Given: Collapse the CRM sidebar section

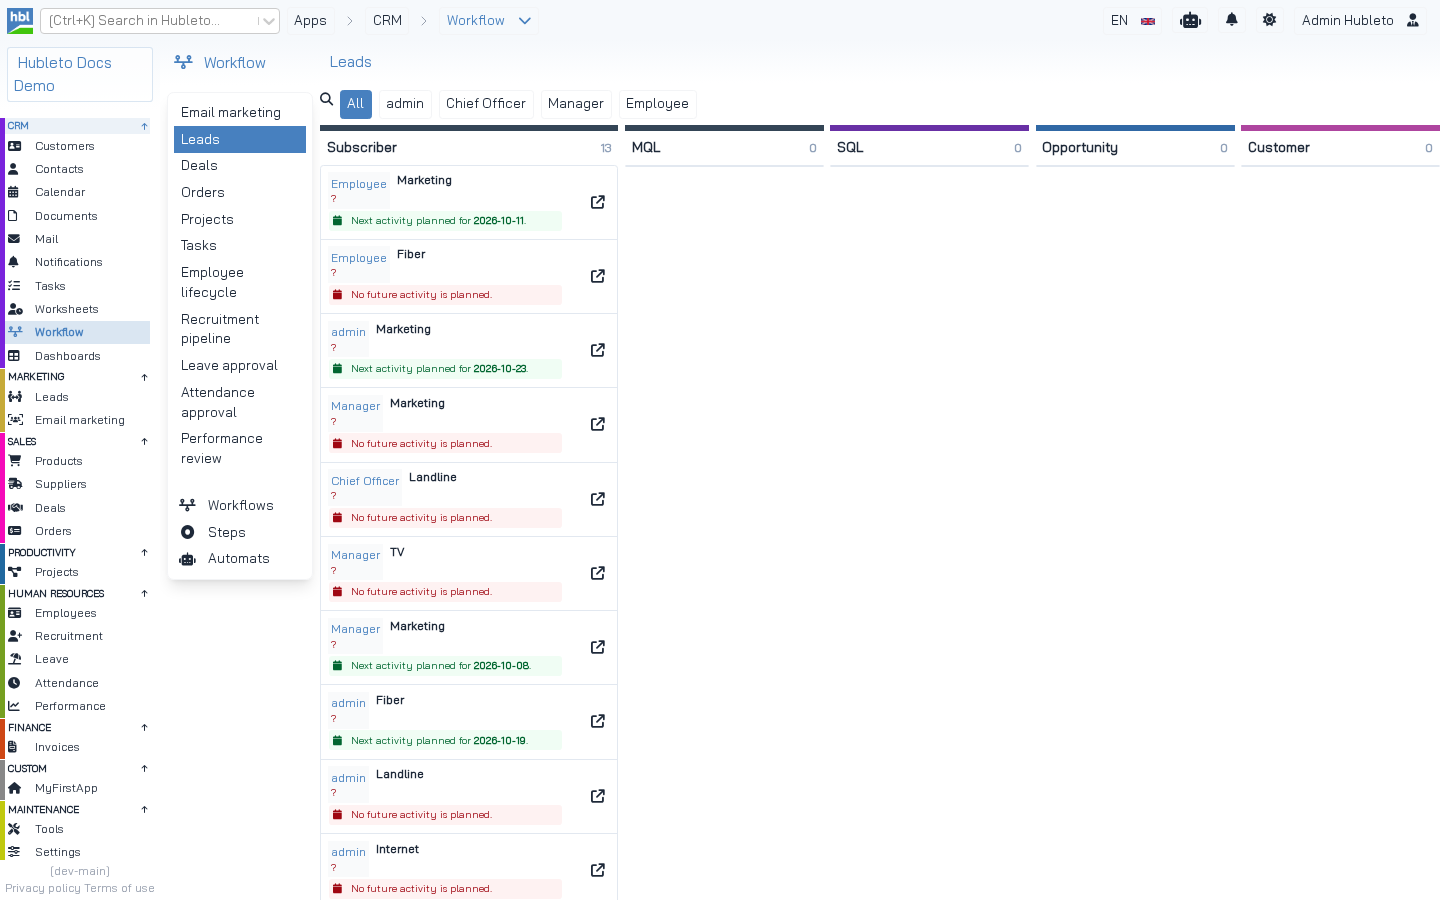Looking at the screenshot, I should pos(144,126).
